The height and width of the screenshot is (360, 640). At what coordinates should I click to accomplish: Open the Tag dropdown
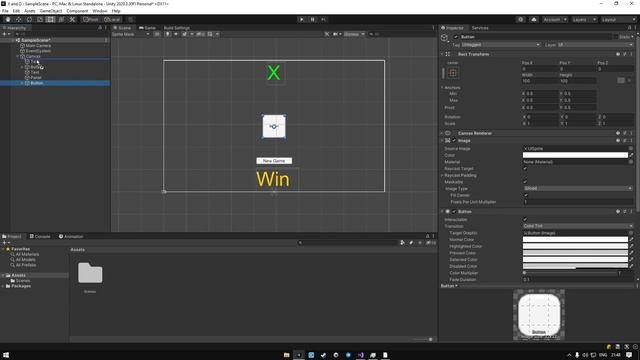tap(501, 44)
